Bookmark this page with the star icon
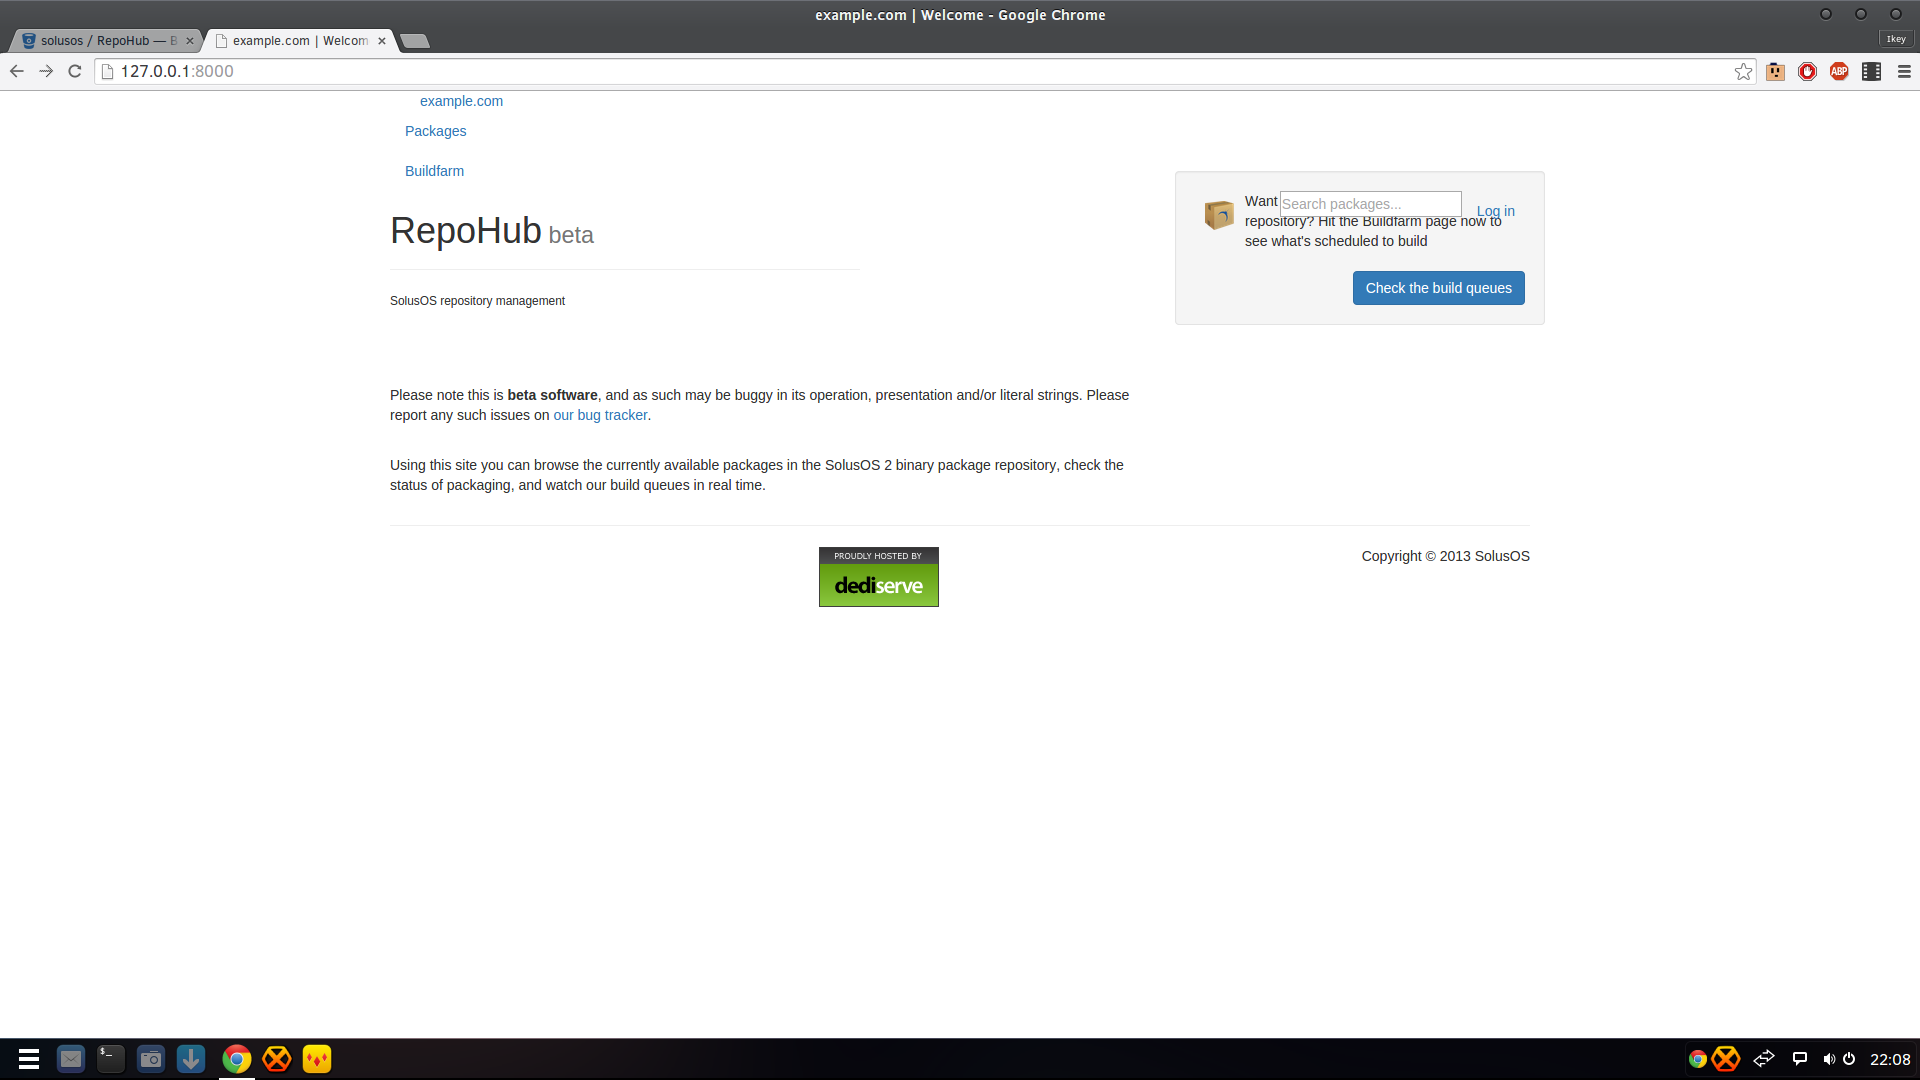The height and width of the screenshot is (1080, 1920). coord(1743,71)
